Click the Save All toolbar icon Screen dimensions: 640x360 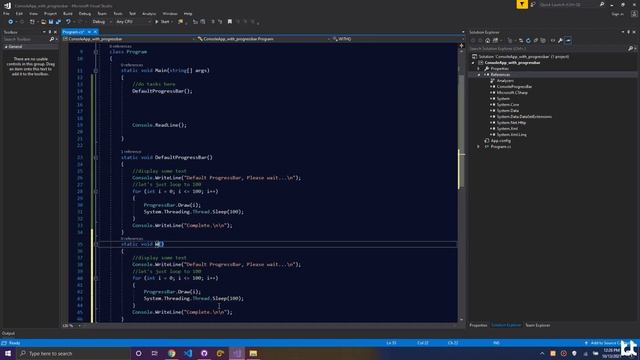(58, 22)
